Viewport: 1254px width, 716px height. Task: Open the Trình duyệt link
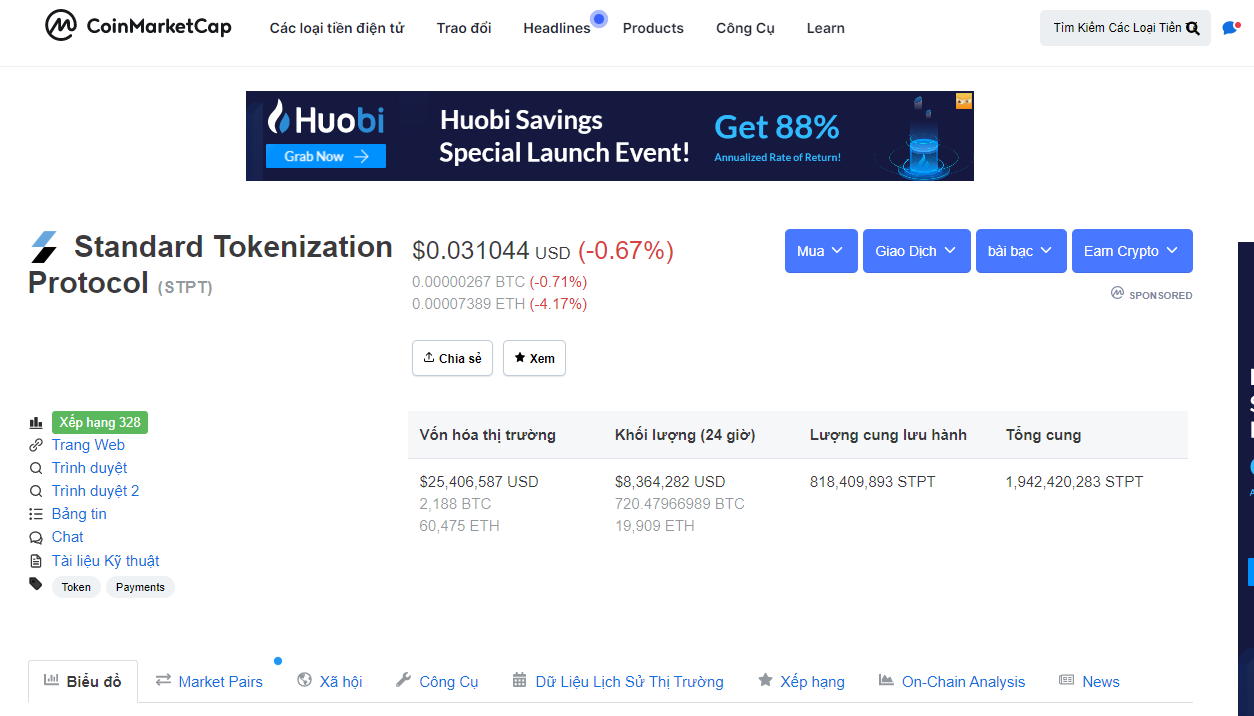(x=90, y=468)
